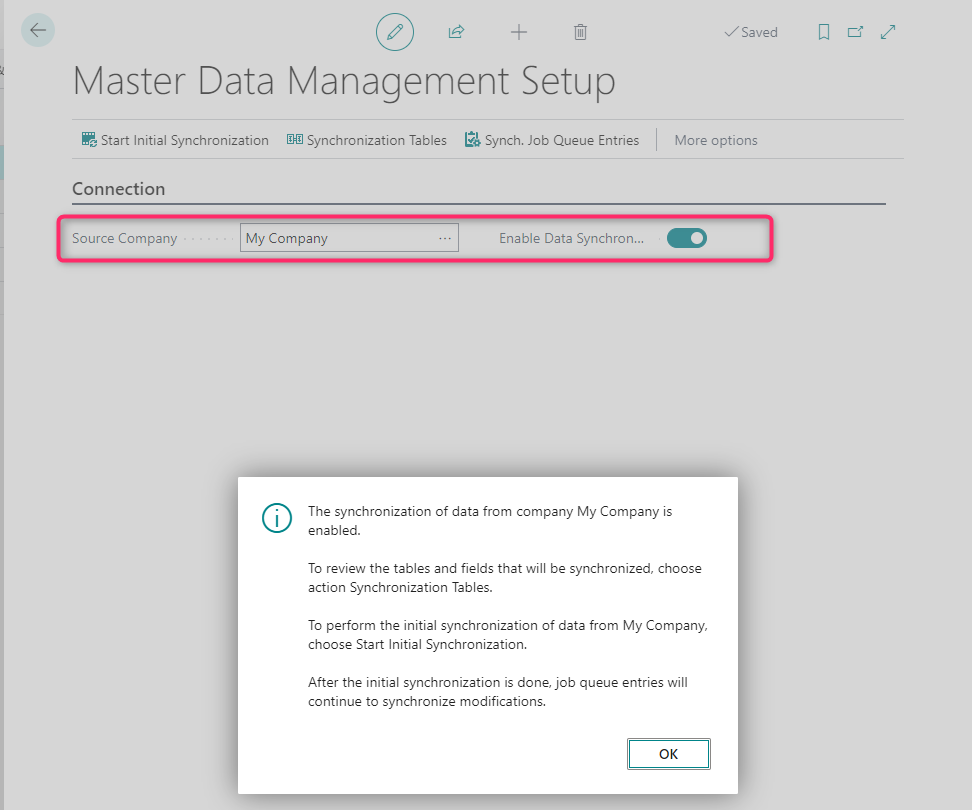Click the expand to full screen arrows
Viewport: 972px width, 810px height.
(888, 32)
